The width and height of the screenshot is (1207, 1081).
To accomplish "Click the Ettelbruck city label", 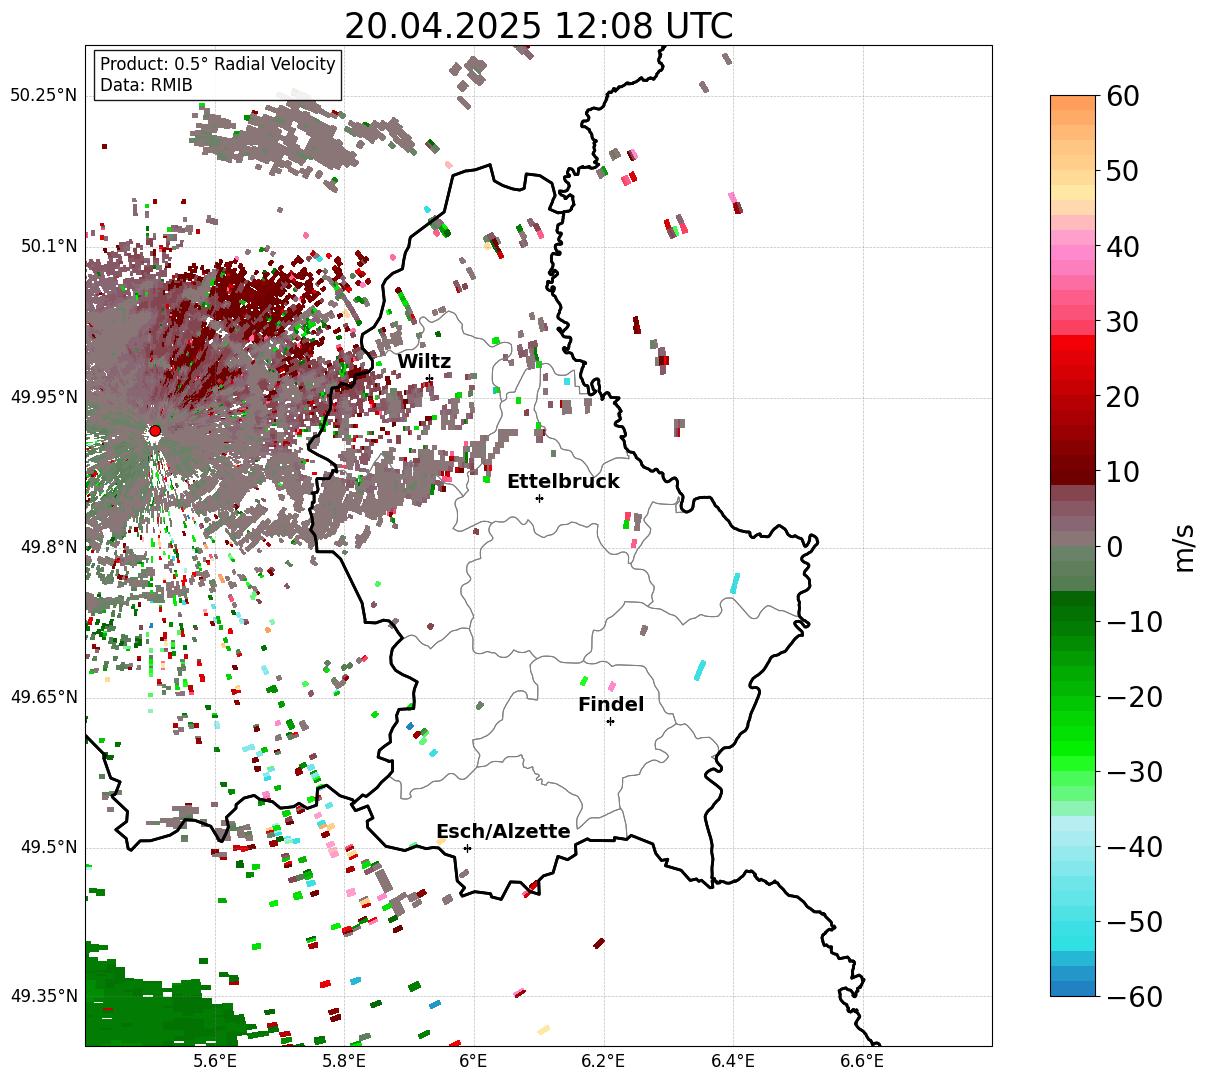I will pos(563,482).
